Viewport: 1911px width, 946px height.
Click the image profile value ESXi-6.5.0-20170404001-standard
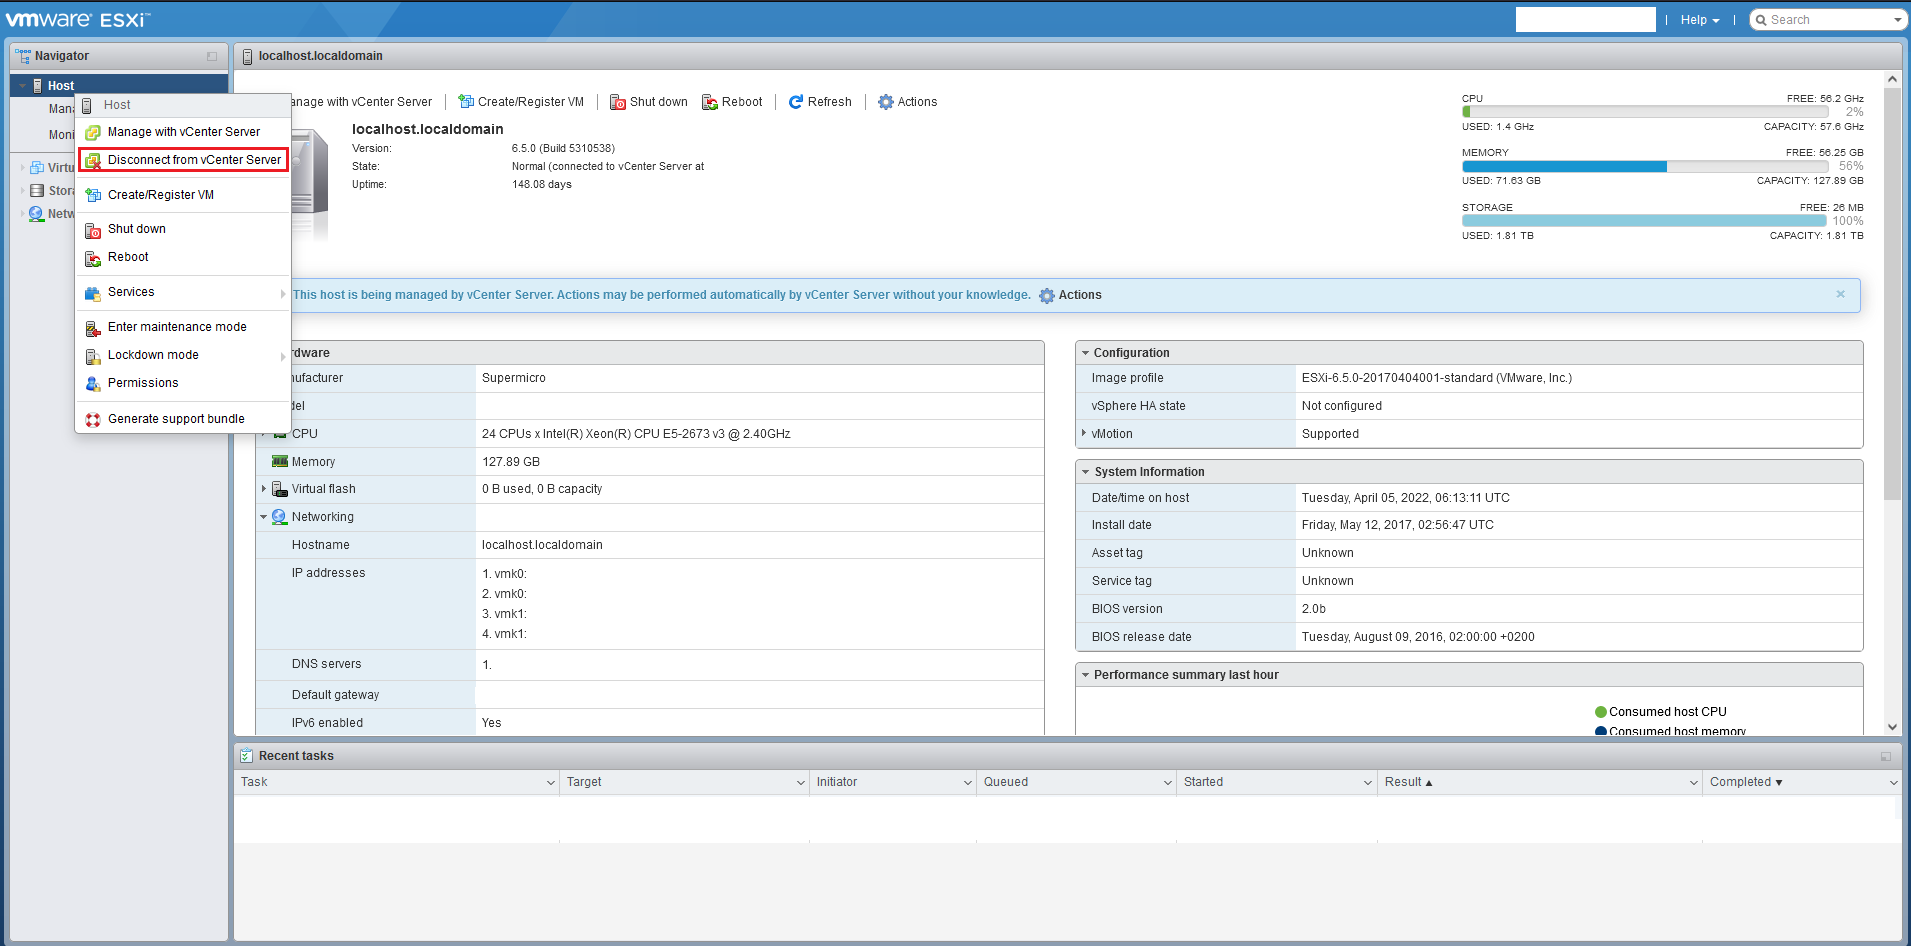pyautogui.click(x=1437, y=378)
